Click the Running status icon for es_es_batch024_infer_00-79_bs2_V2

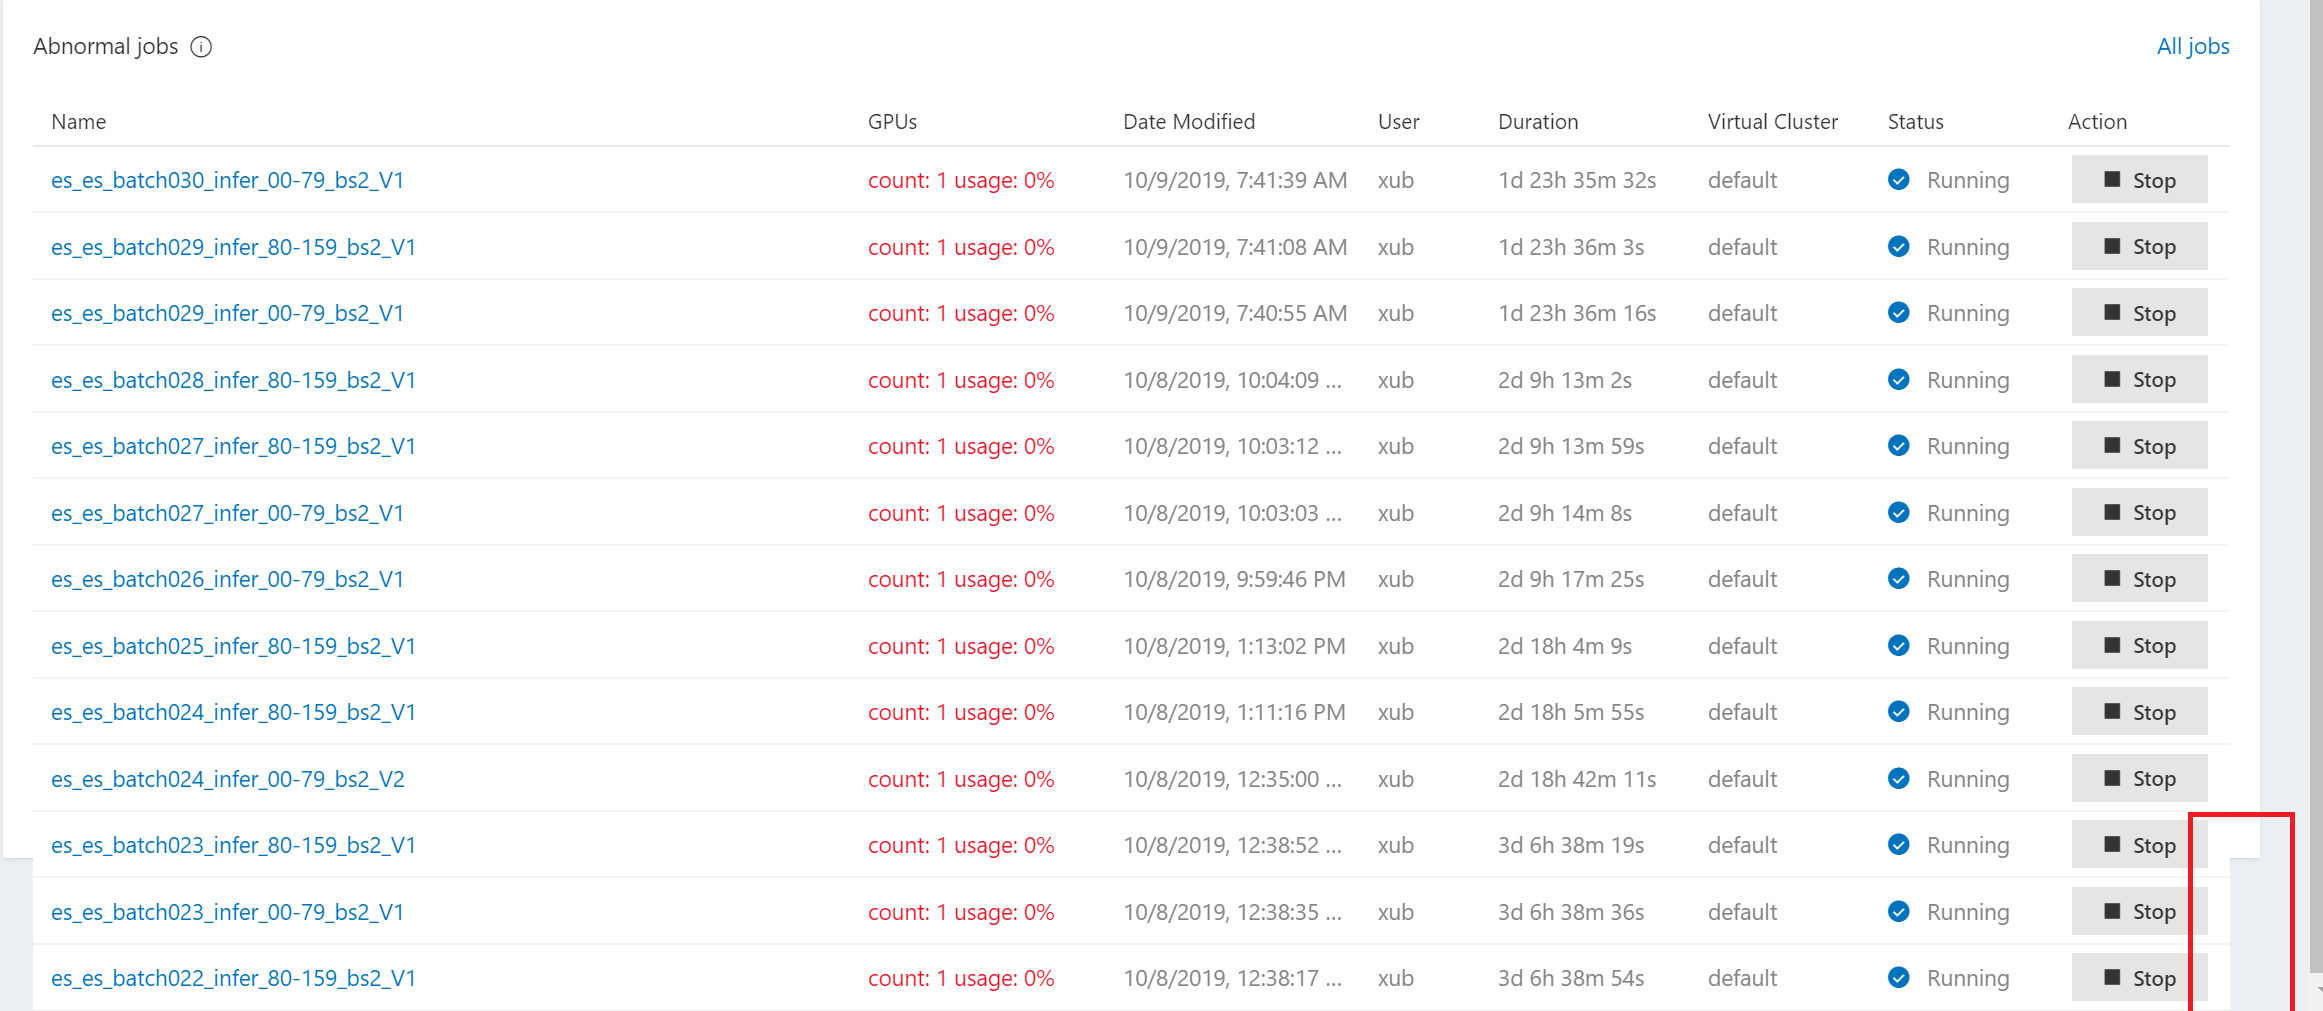coord(1898,778)
